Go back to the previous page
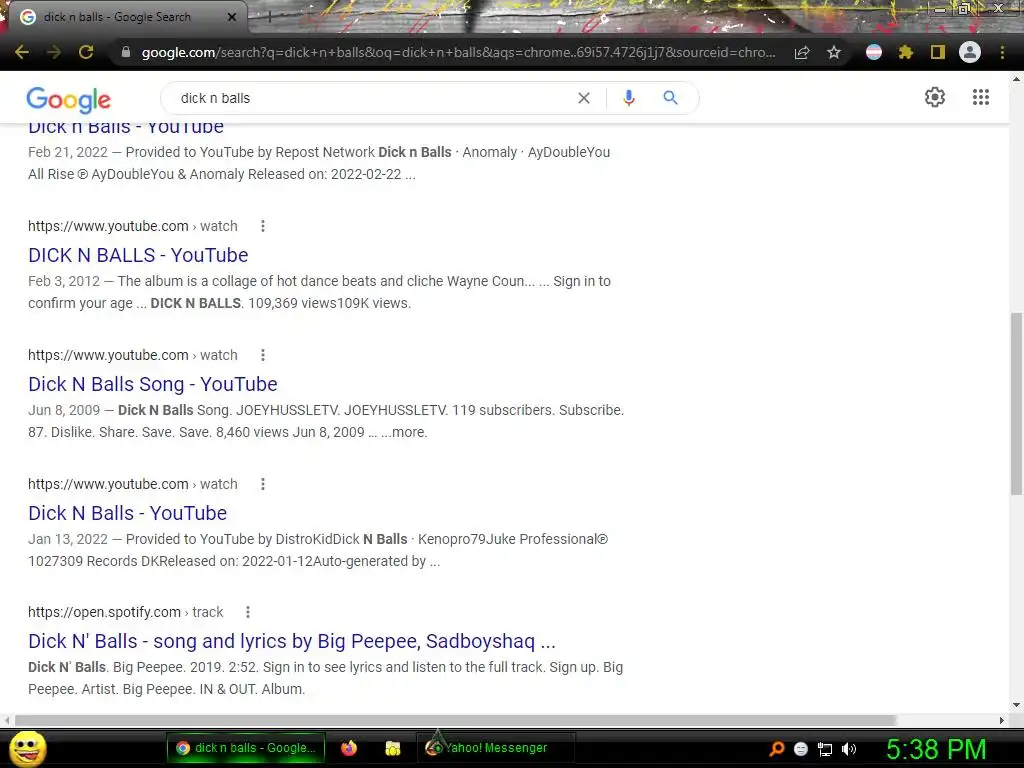Viewport: 1024px width, 768px height. tap(22, 52)
